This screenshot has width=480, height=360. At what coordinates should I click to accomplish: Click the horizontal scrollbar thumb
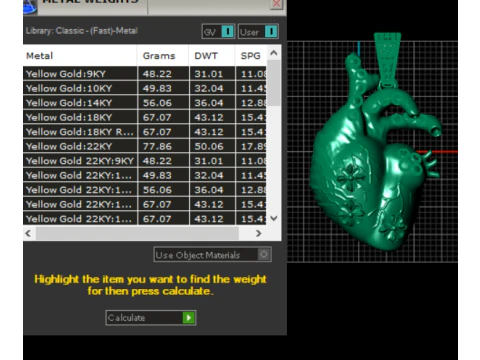137,233
